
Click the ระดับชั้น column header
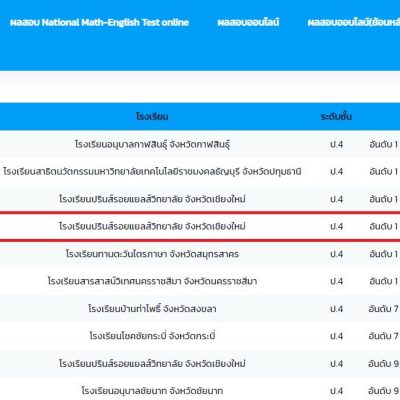[x=336, y=117]
